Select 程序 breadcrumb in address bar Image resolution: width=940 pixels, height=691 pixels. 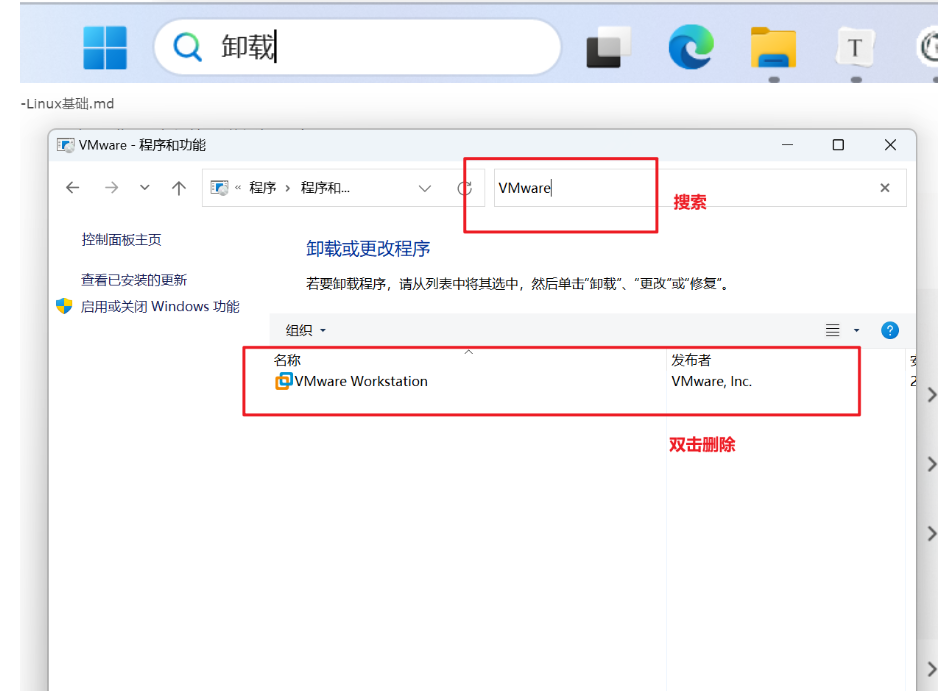tap(263, 188)
